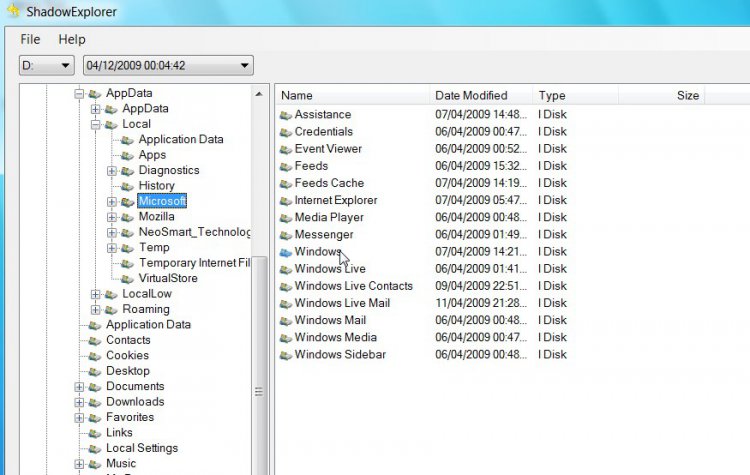Expand the Favorites tree node
The image size is (750, 475).
tap(79, 418)
